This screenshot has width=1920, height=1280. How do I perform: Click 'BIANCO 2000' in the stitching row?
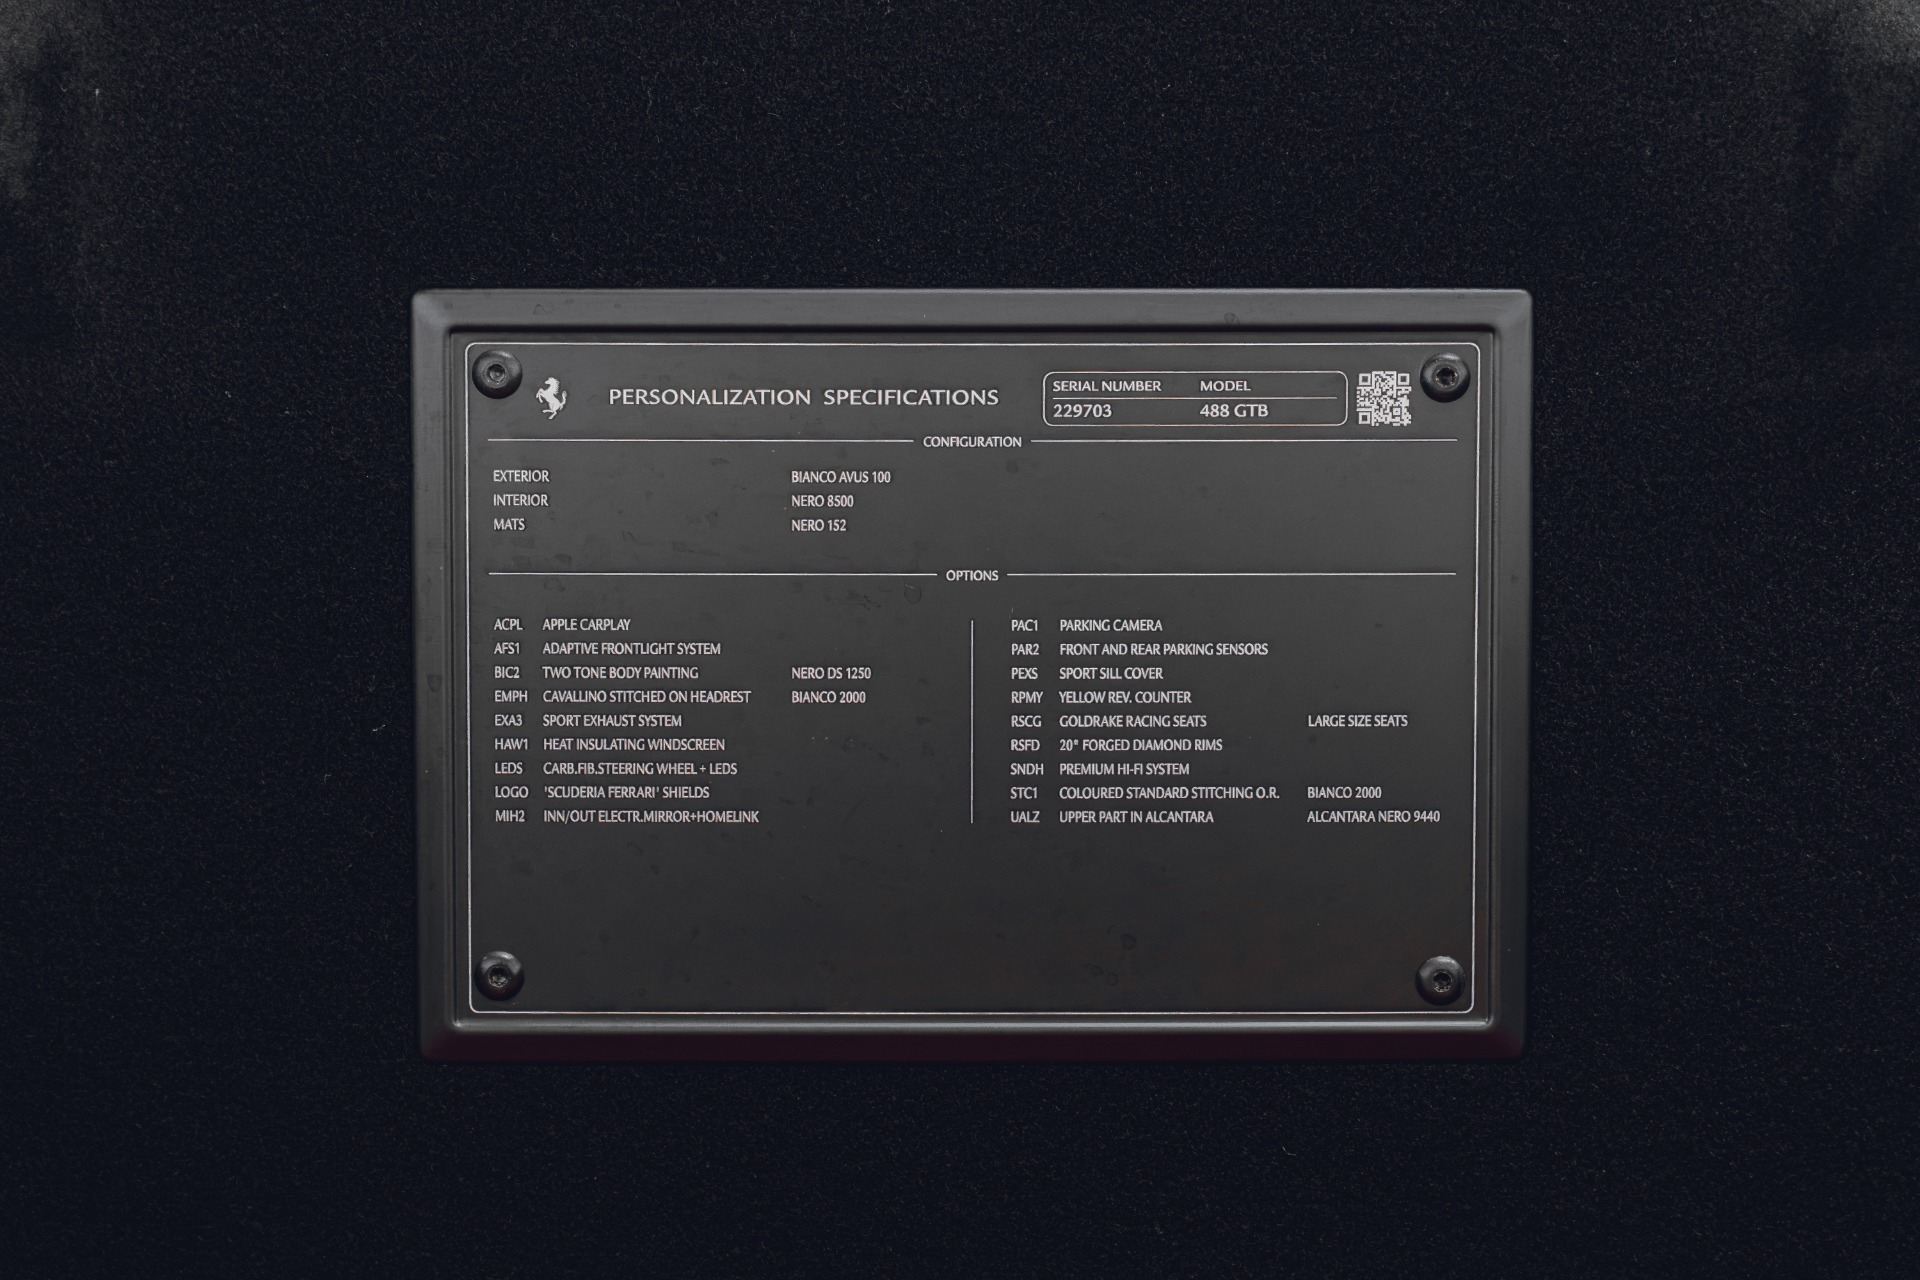[x=1344, y=793]
